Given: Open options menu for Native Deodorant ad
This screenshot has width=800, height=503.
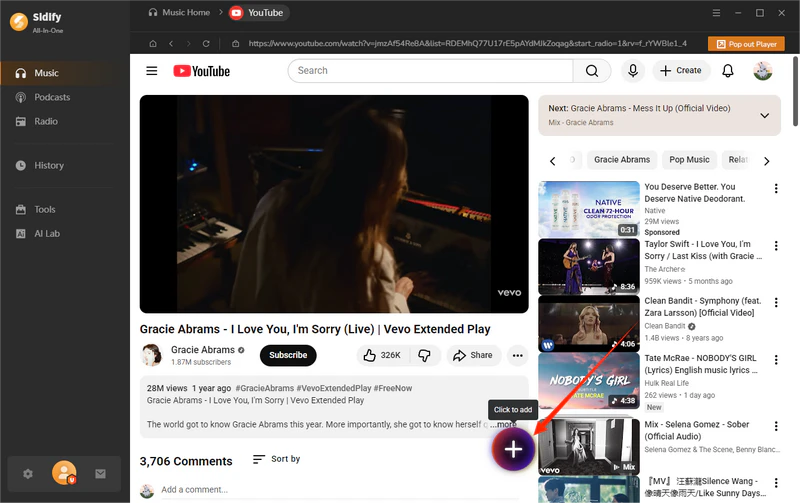Looking at the screenshot, I should click(776, 188).
